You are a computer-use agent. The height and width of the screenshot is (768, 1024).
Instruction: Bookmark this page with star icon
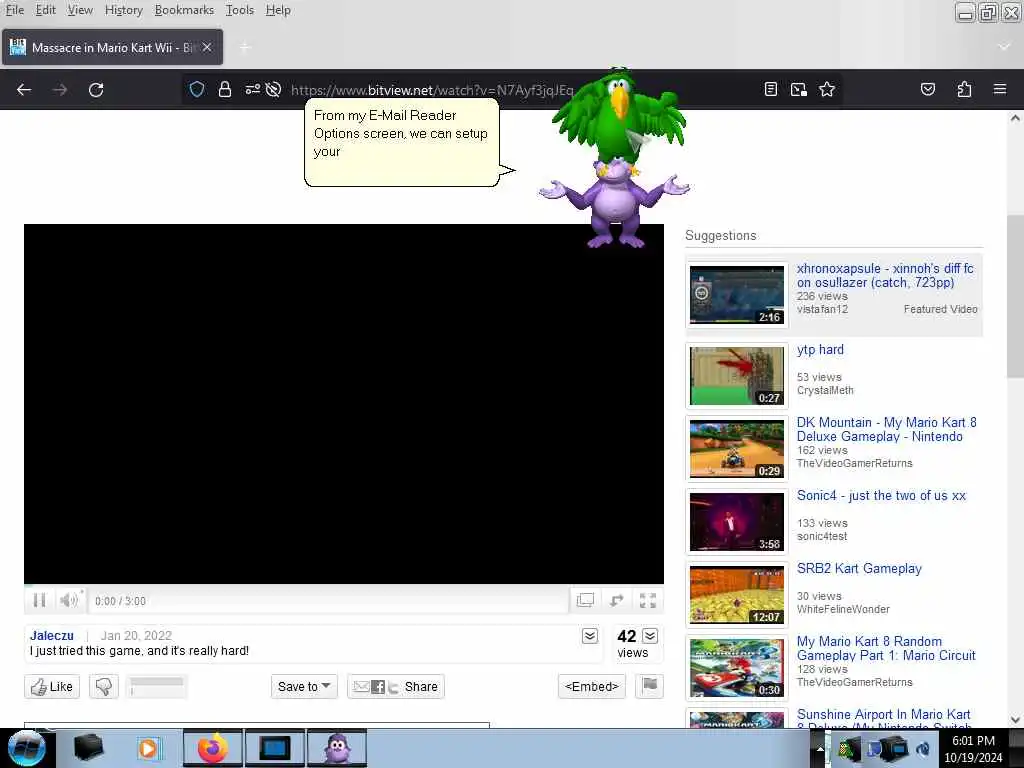pos(827,89)
